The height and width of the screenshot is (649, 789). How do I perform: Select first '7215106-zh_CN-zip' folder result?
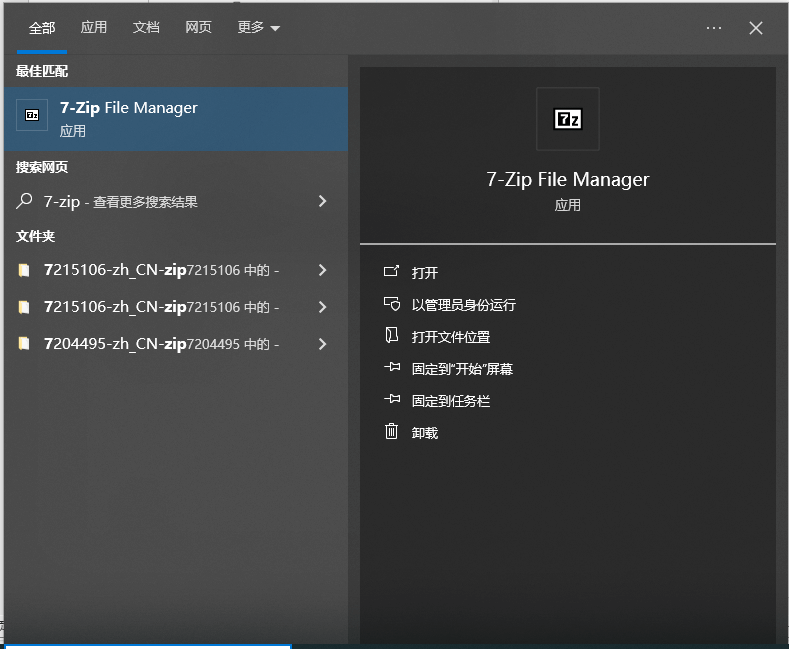pyautogui.click(x=176, y=270)
